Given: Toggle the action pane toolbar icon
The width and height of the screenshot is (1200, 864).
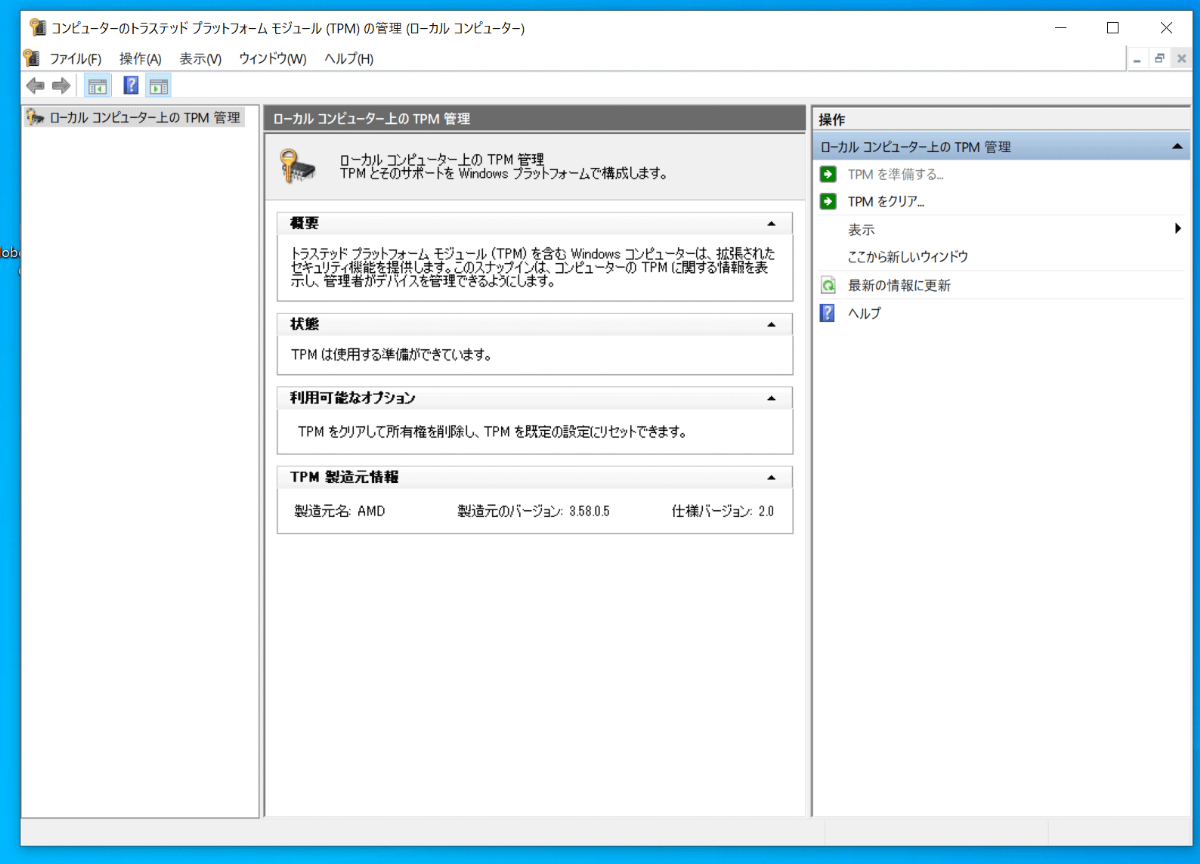Looking at the screenshot, I should pos(159,85).
